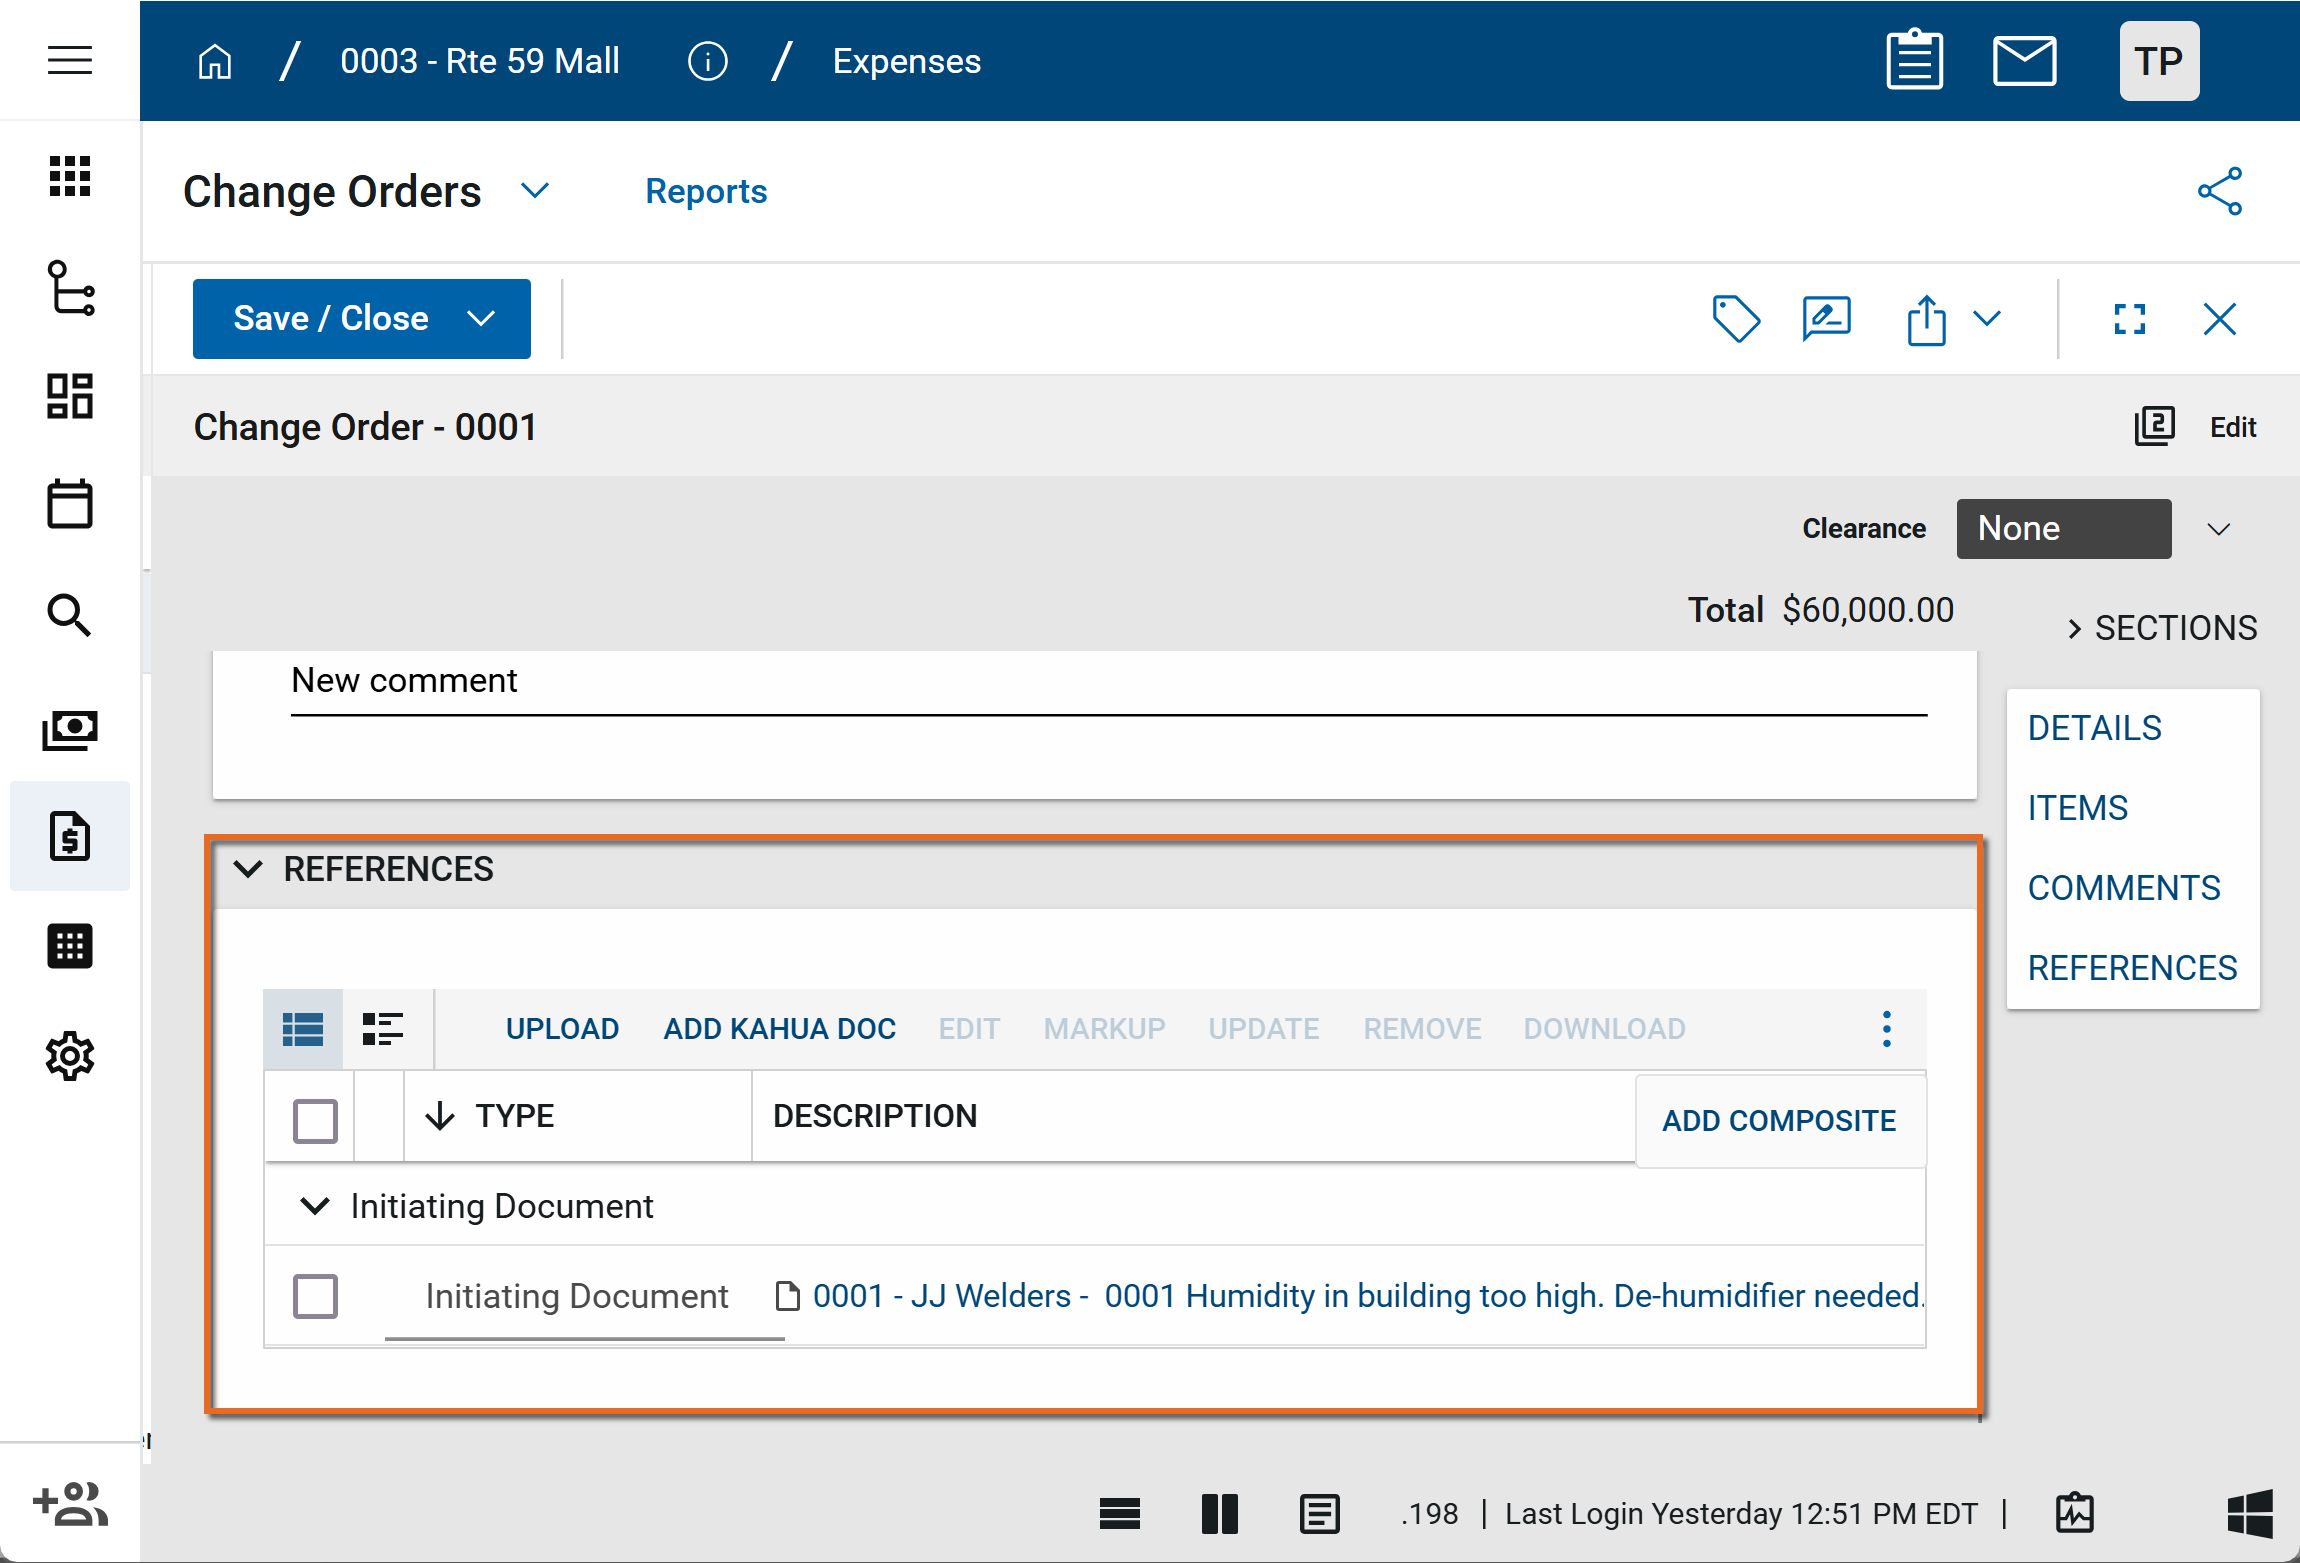The image size is (2300, 1563).
Task: Click the ADD KAHUA DOC button
Action: point(779,1029)
